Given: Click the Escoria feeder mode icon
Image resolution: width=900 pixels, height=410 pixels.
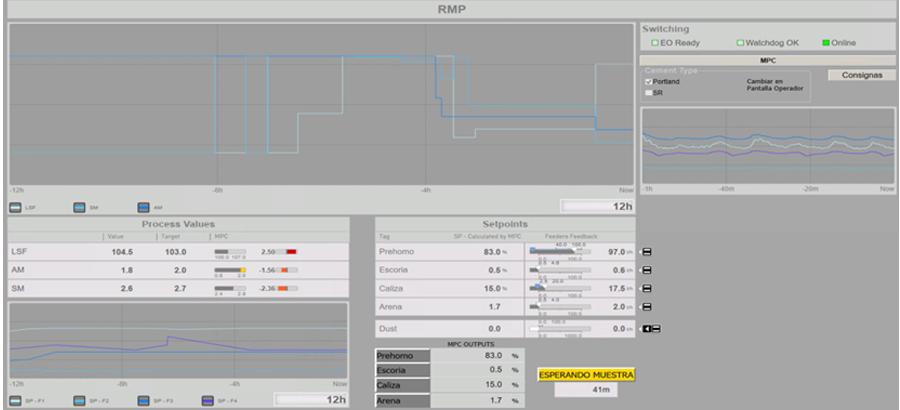Looking at the screenshot, I should (646, 270).
